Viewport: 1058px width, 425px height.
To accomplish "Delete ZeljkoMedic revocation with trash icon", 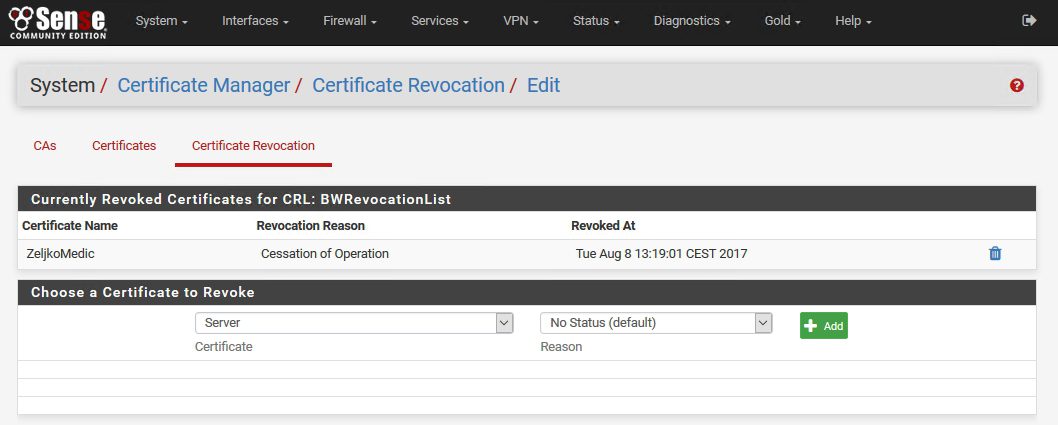I will (x=995, y=254).
